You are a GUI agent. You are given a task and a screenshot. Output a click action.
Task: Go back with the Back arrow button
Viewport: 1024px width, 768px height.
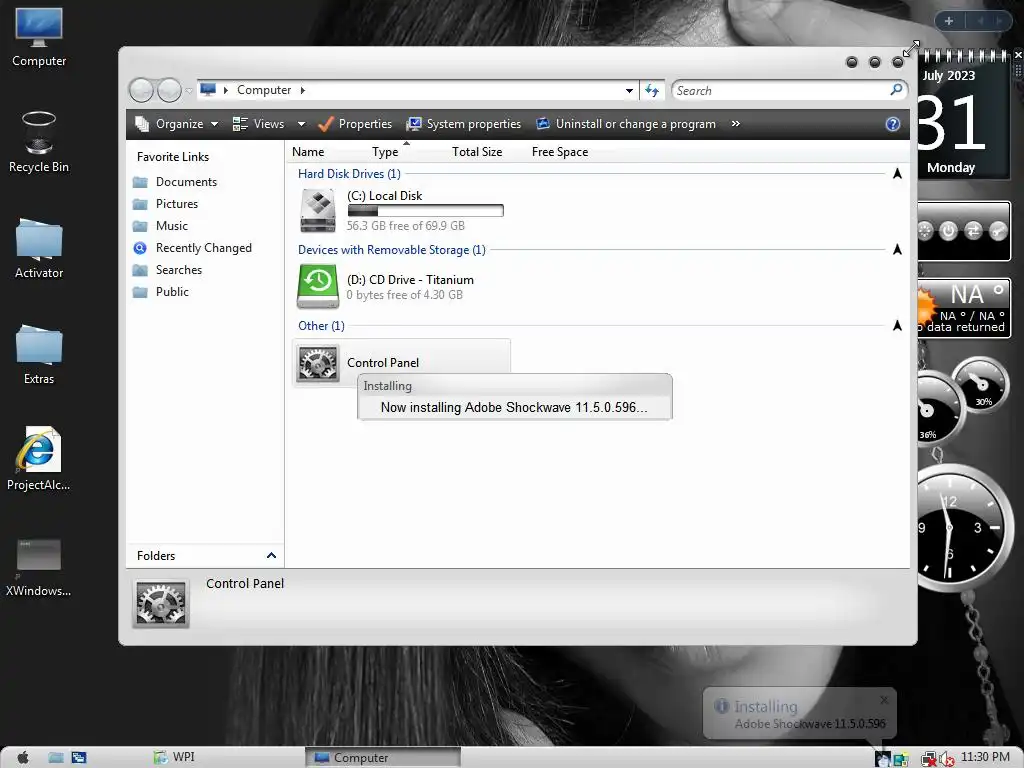[141, 90]
